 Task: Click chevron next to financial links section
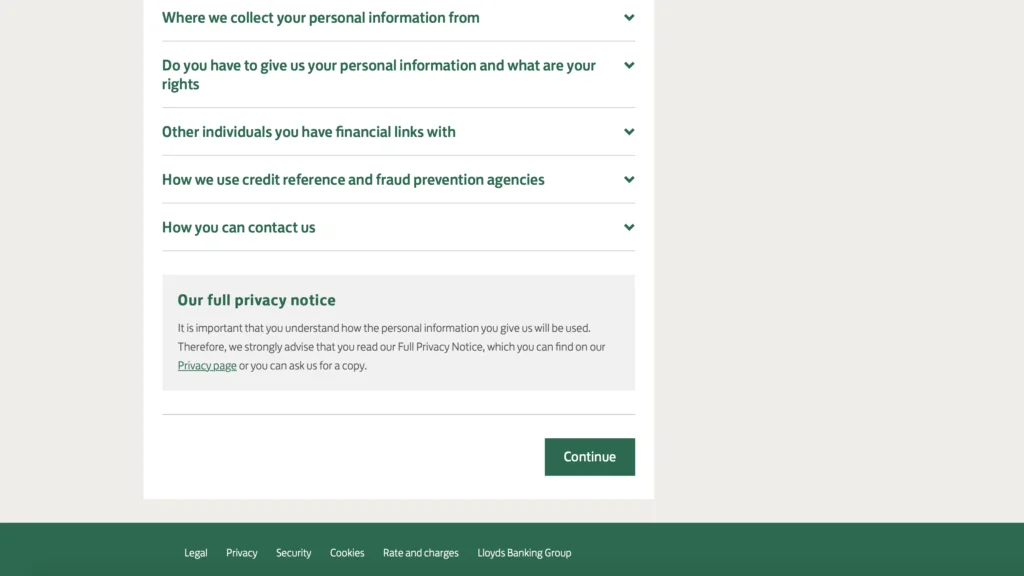click(629, 132)
